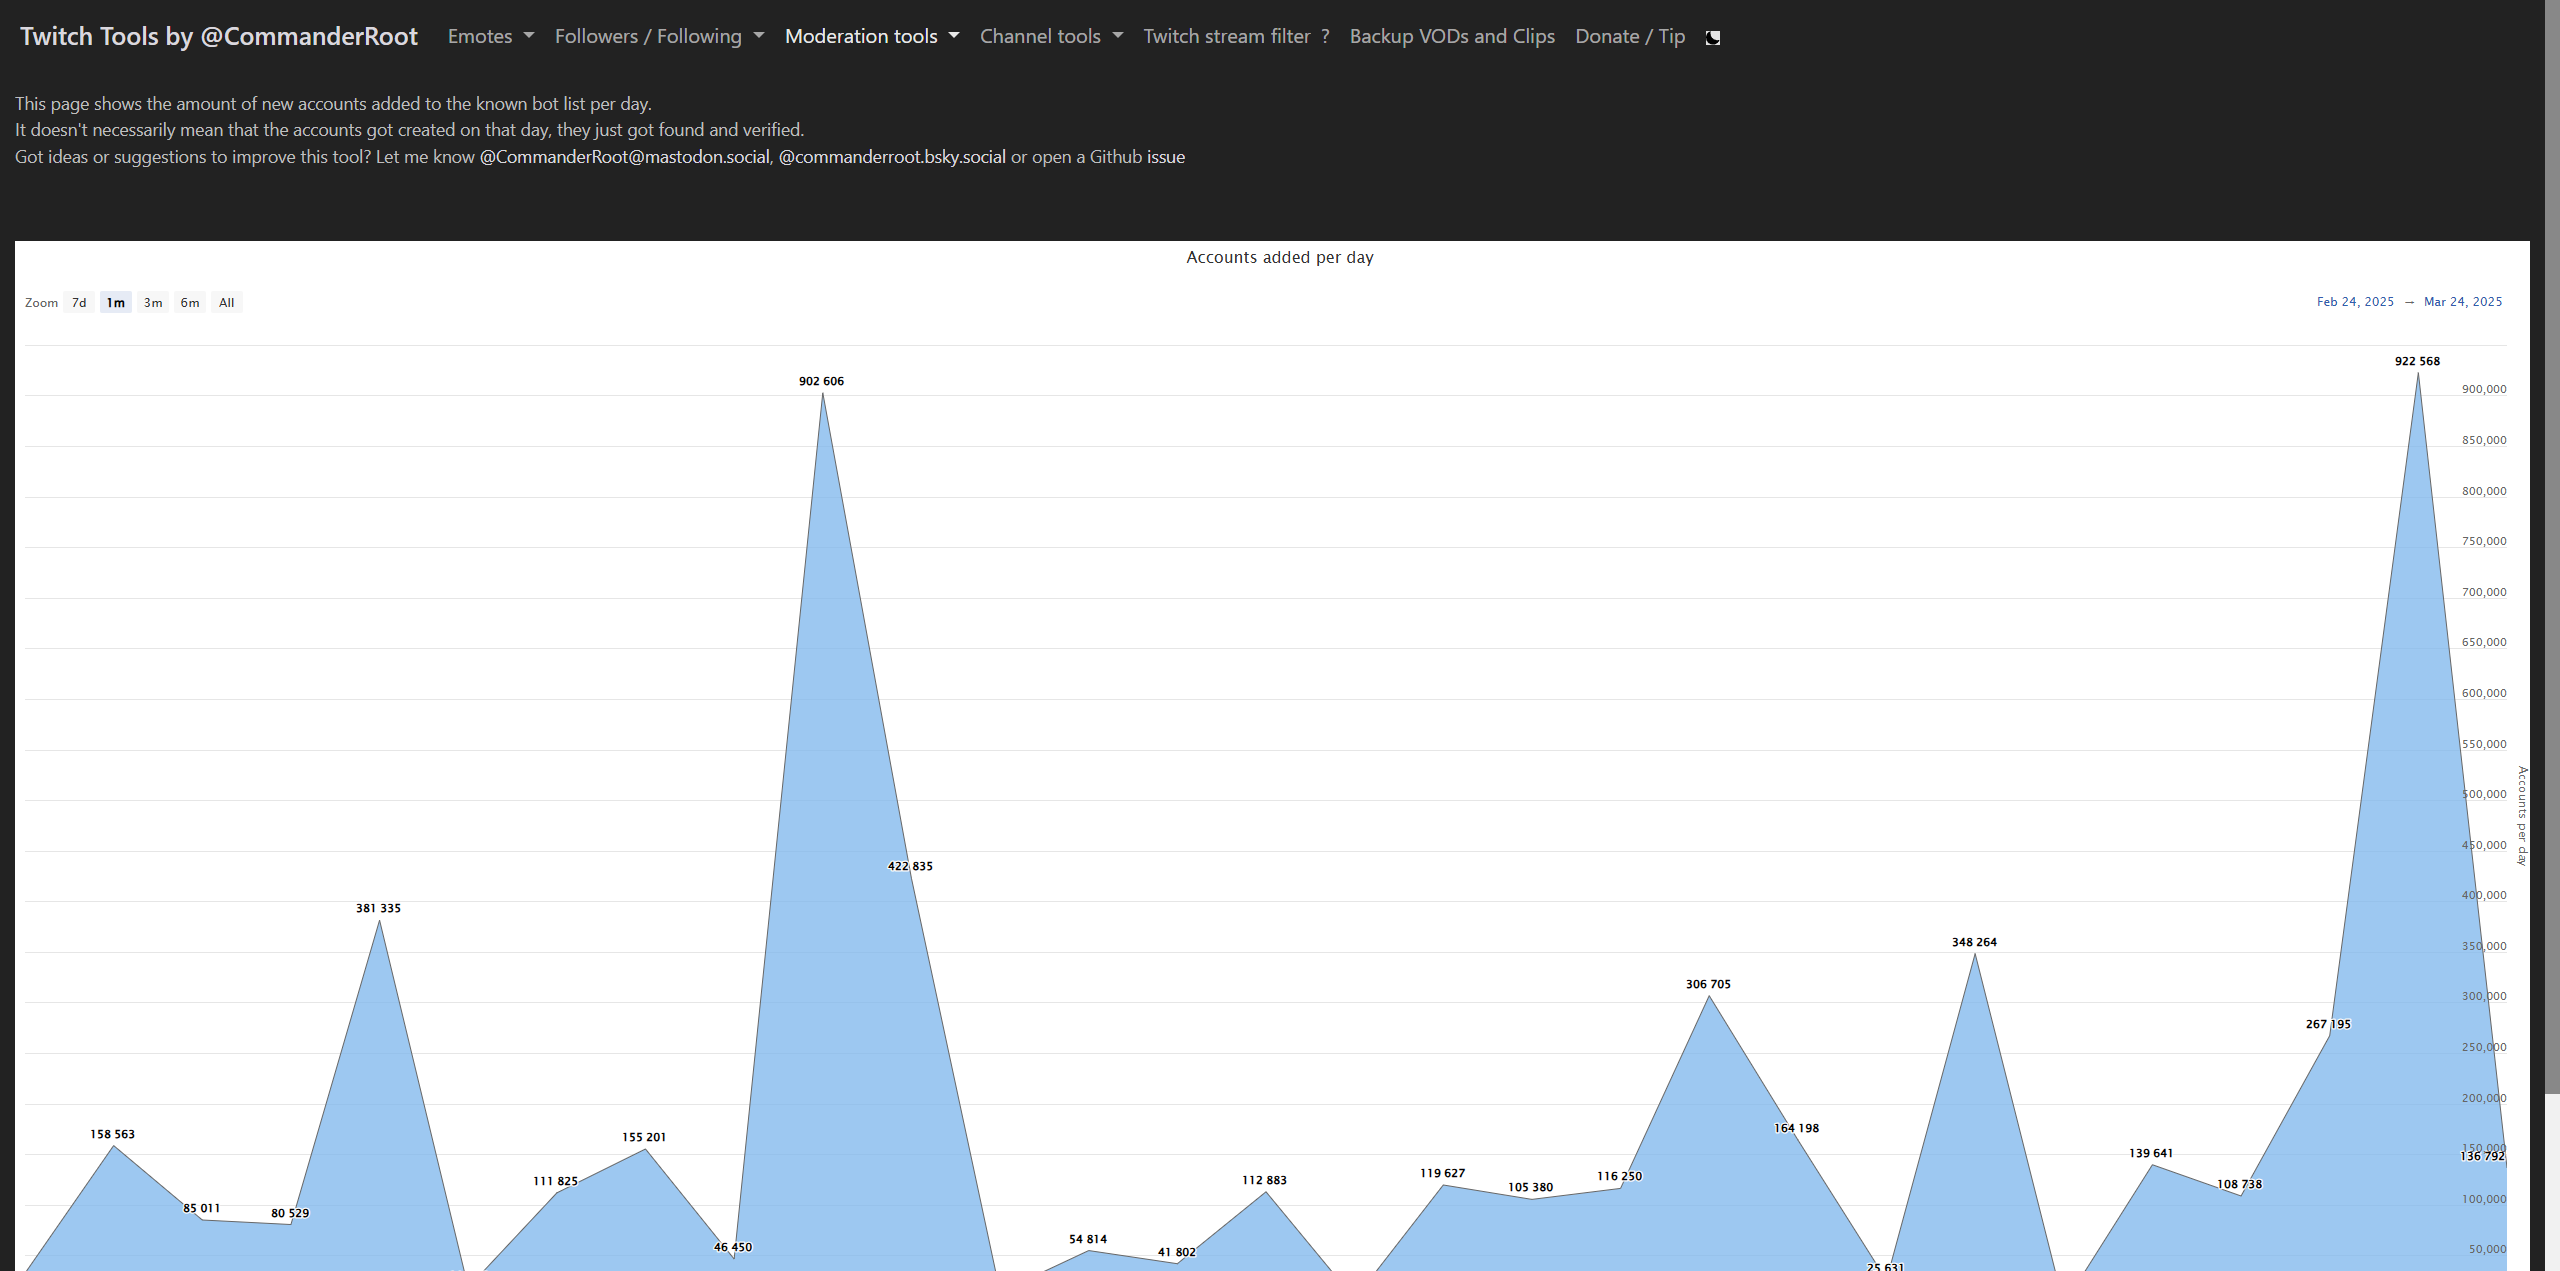Expand Channel tools menu
Screen dimensions: 2560x1271
[1051, 37]
